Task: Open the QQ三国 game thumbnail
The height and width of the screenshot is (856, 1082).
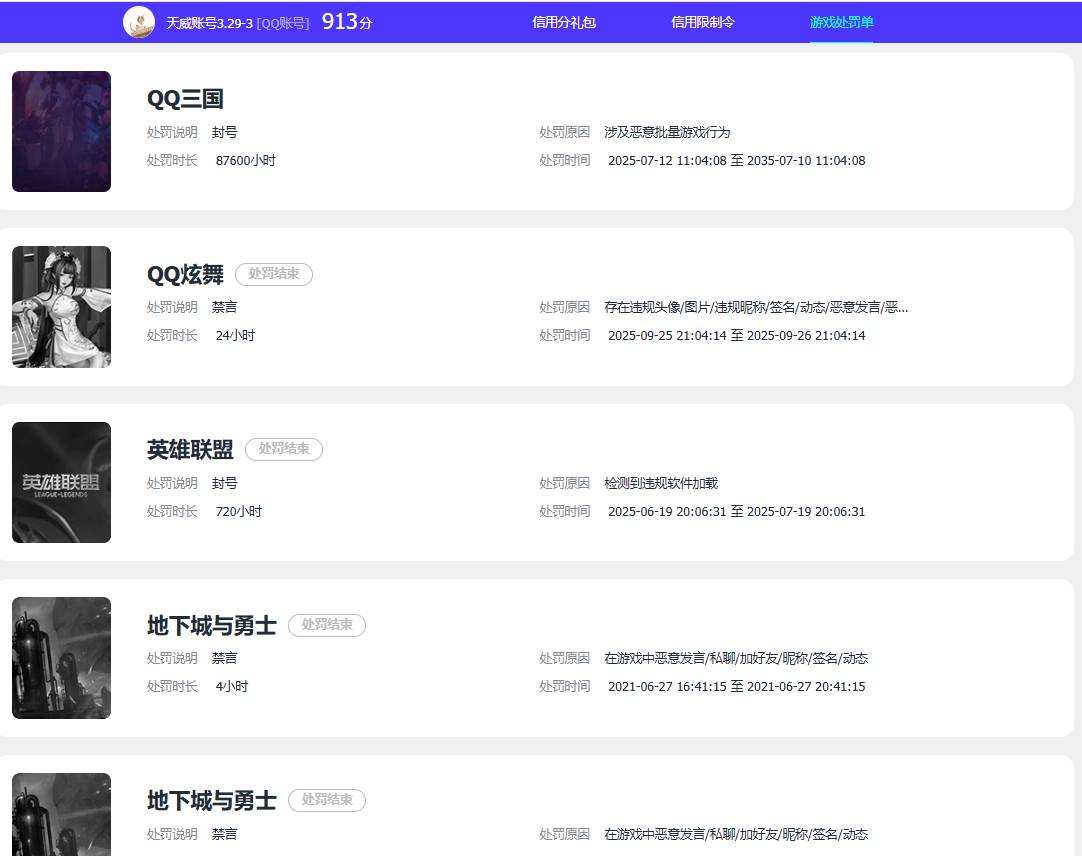Action: pyautogui.click(x=61, y=131)
